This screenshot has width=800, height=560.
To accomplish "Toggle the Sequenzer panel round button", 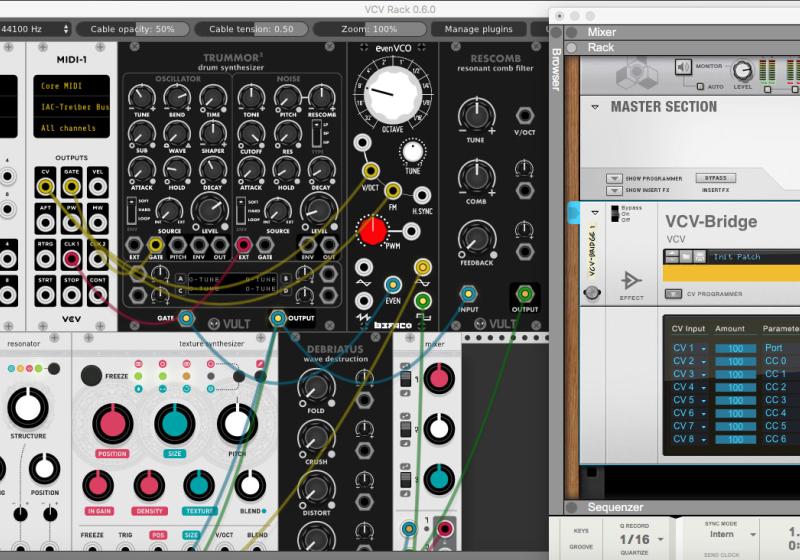I will (571, 507).
